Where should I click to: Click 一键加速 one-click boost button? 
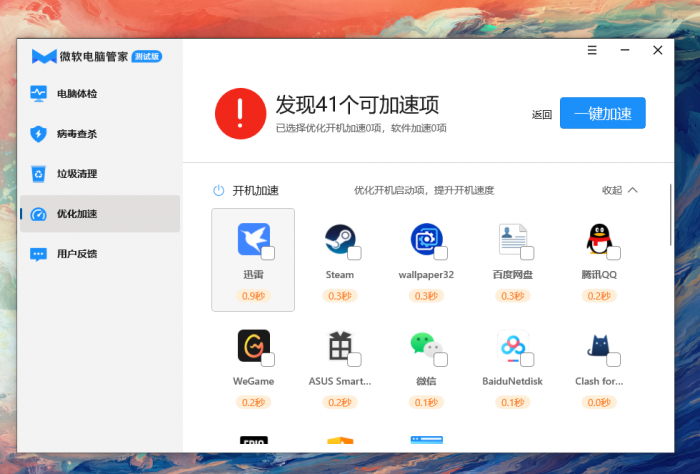[x=603, y=113]
